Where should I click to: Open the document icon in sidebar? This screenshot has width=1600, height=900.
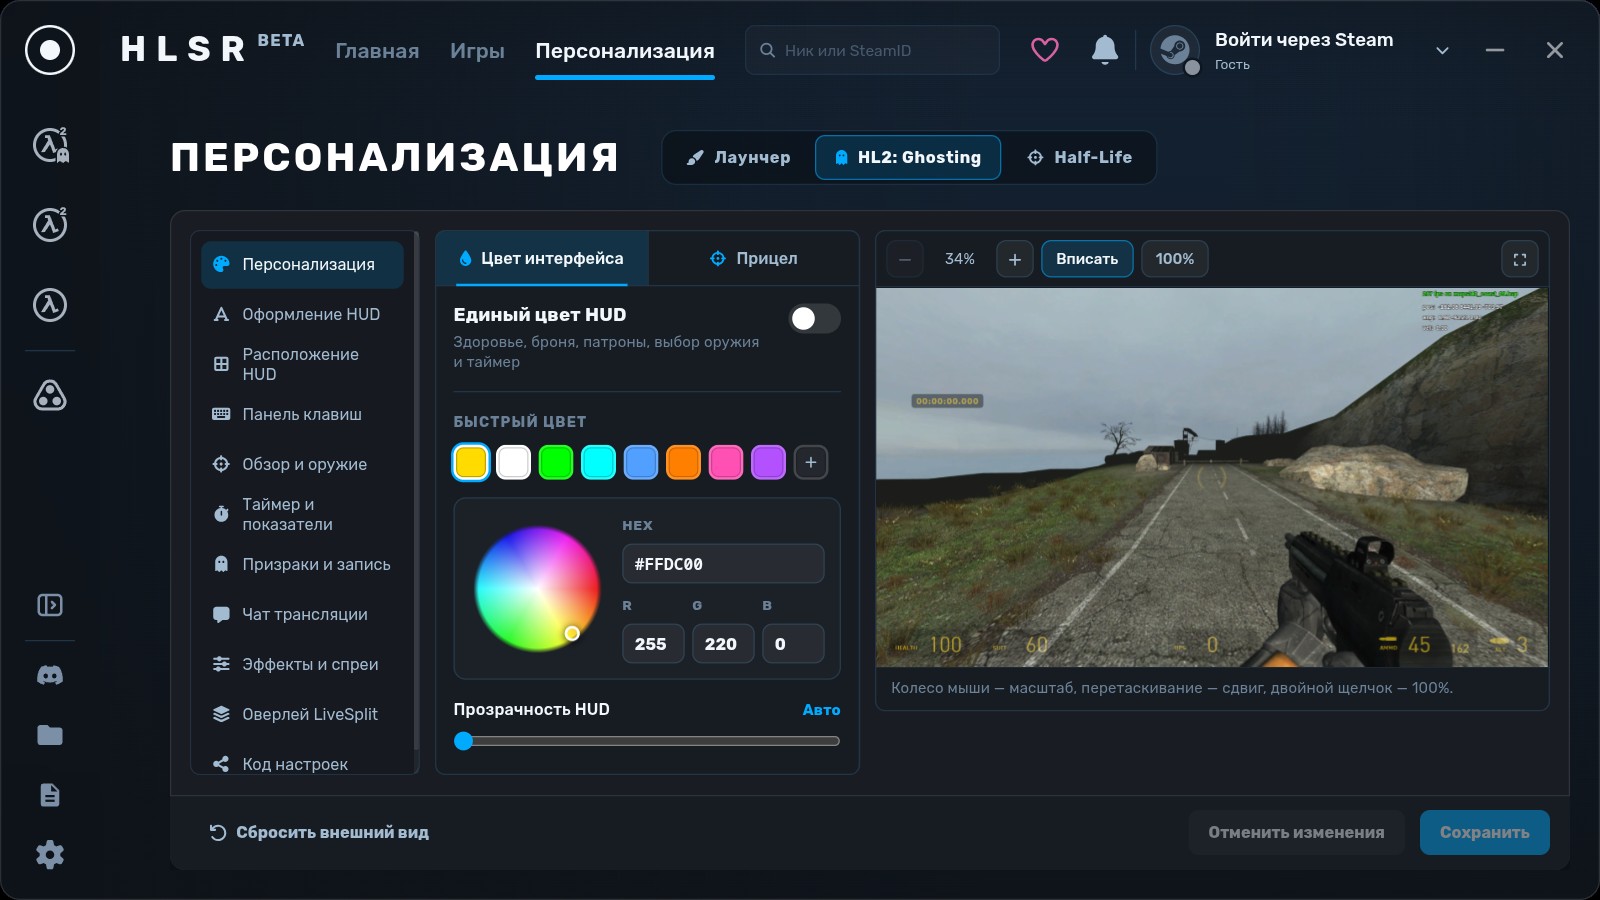point(50,795)
